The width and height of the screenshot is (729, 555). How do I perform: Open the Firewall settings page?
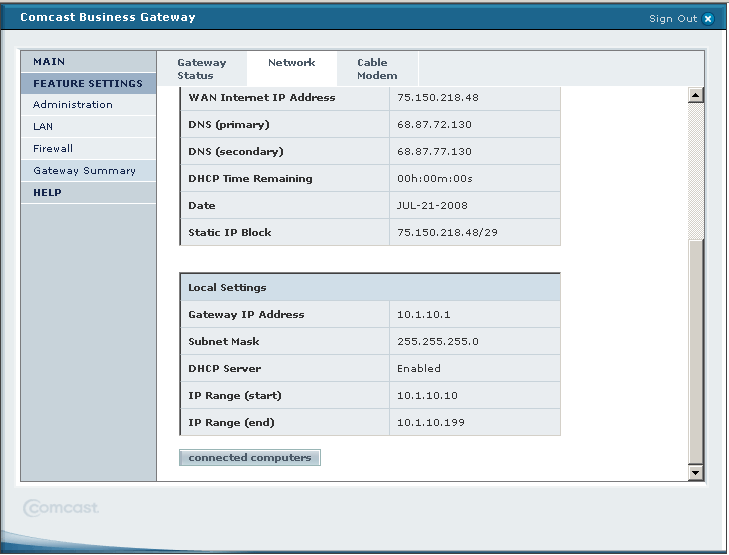pos(88,149)
